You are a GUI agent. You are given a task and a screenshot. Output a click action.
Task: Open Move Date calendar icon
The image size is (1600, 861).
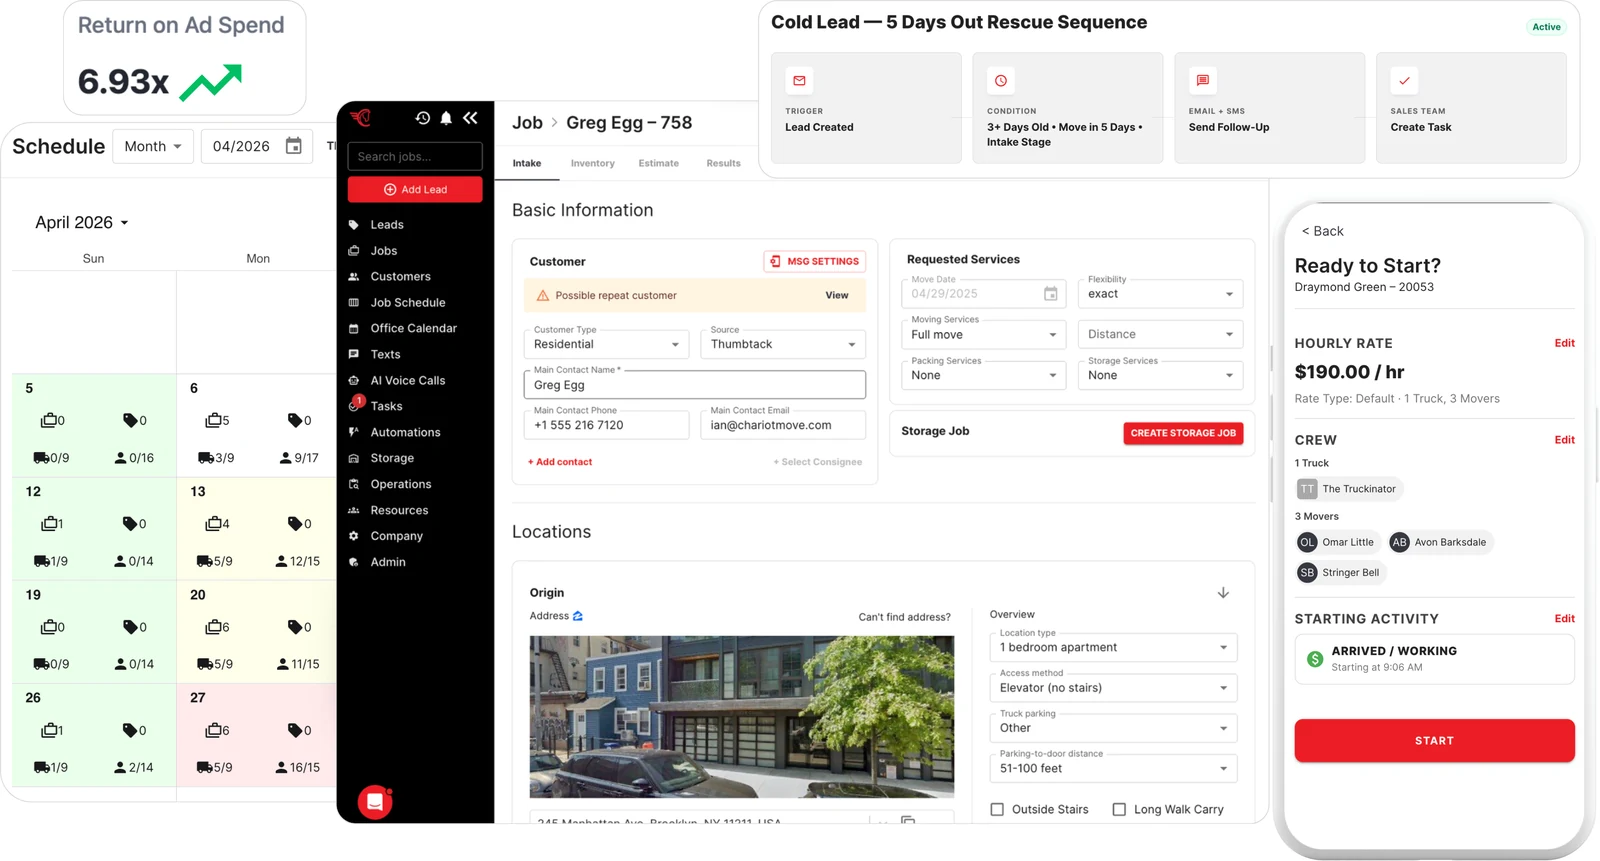coord(1051,294)
